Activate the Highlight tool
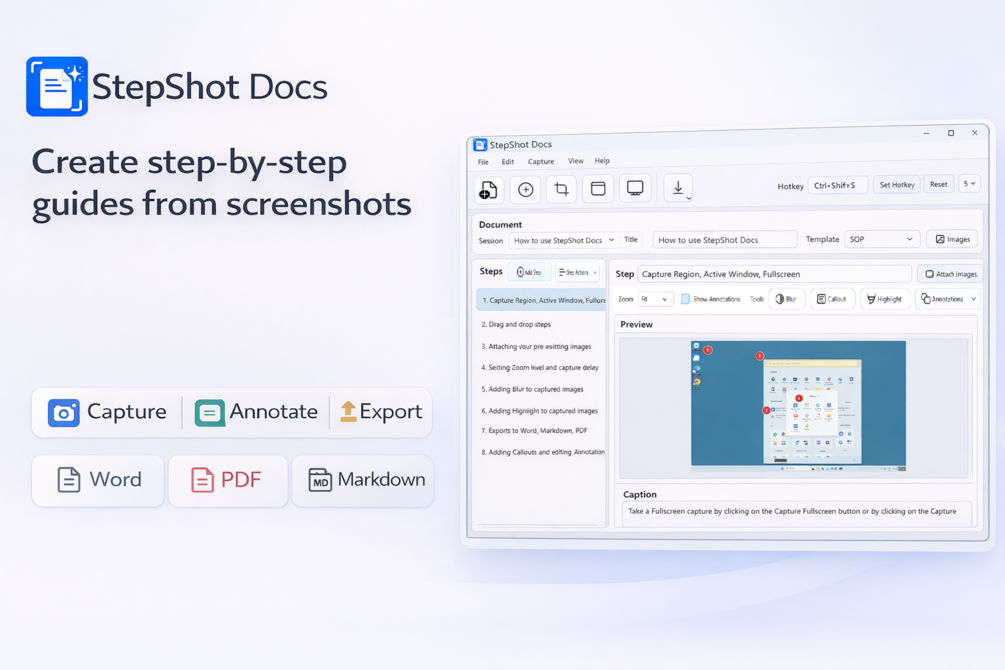Screen dimensions: 1005x670 [x=885, y=299]
